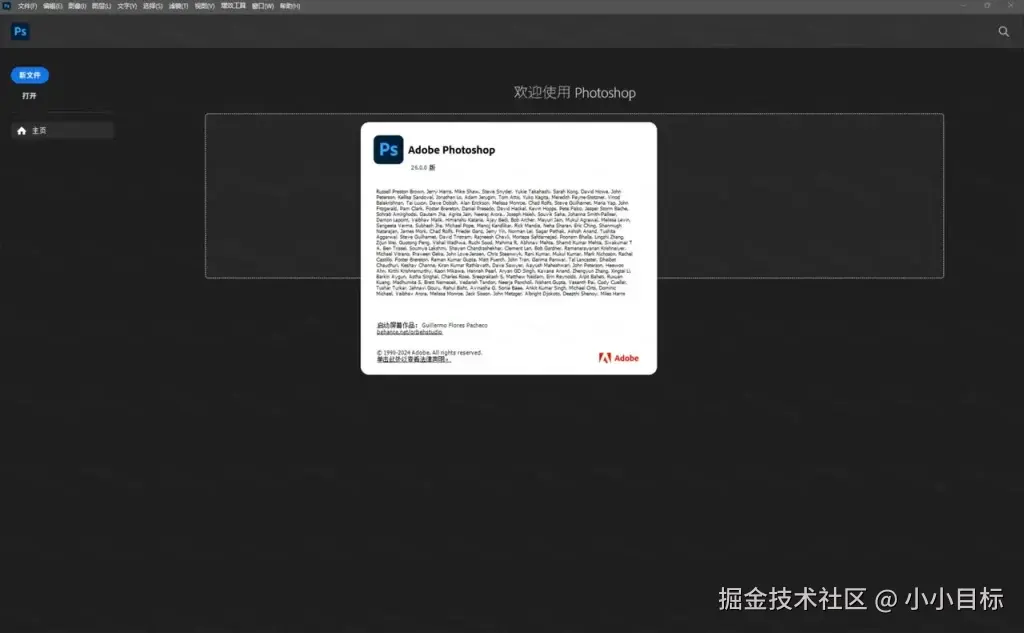1024x633 pixels.
Task: Open search with the magnifier icon
Action: tap(1004, 31)
